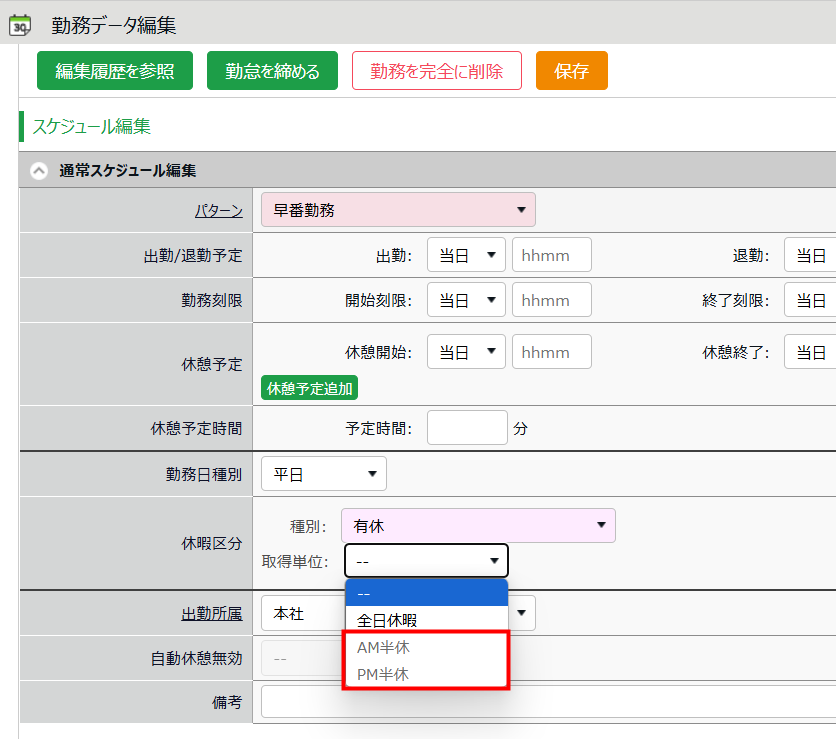836x739 pixels.
Task: Open the 開始刻限 day dropdown
Action: tap(466, 300)
